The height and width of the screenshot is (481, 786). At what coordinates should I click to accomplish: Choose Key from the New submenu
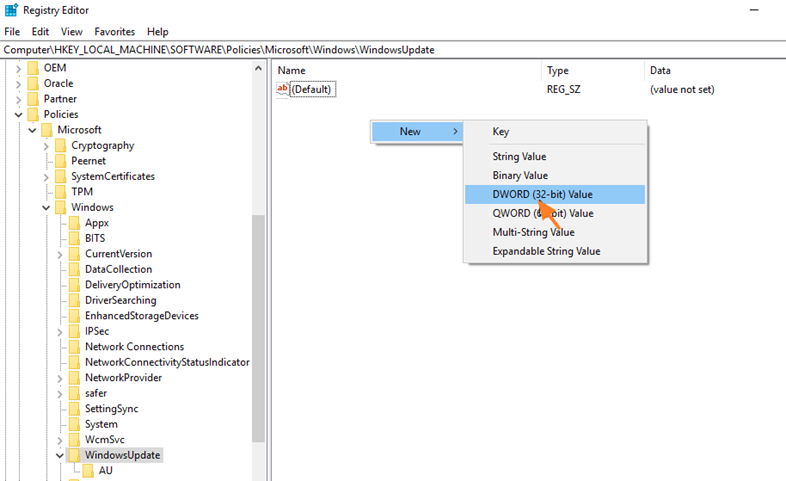point(555,132)
